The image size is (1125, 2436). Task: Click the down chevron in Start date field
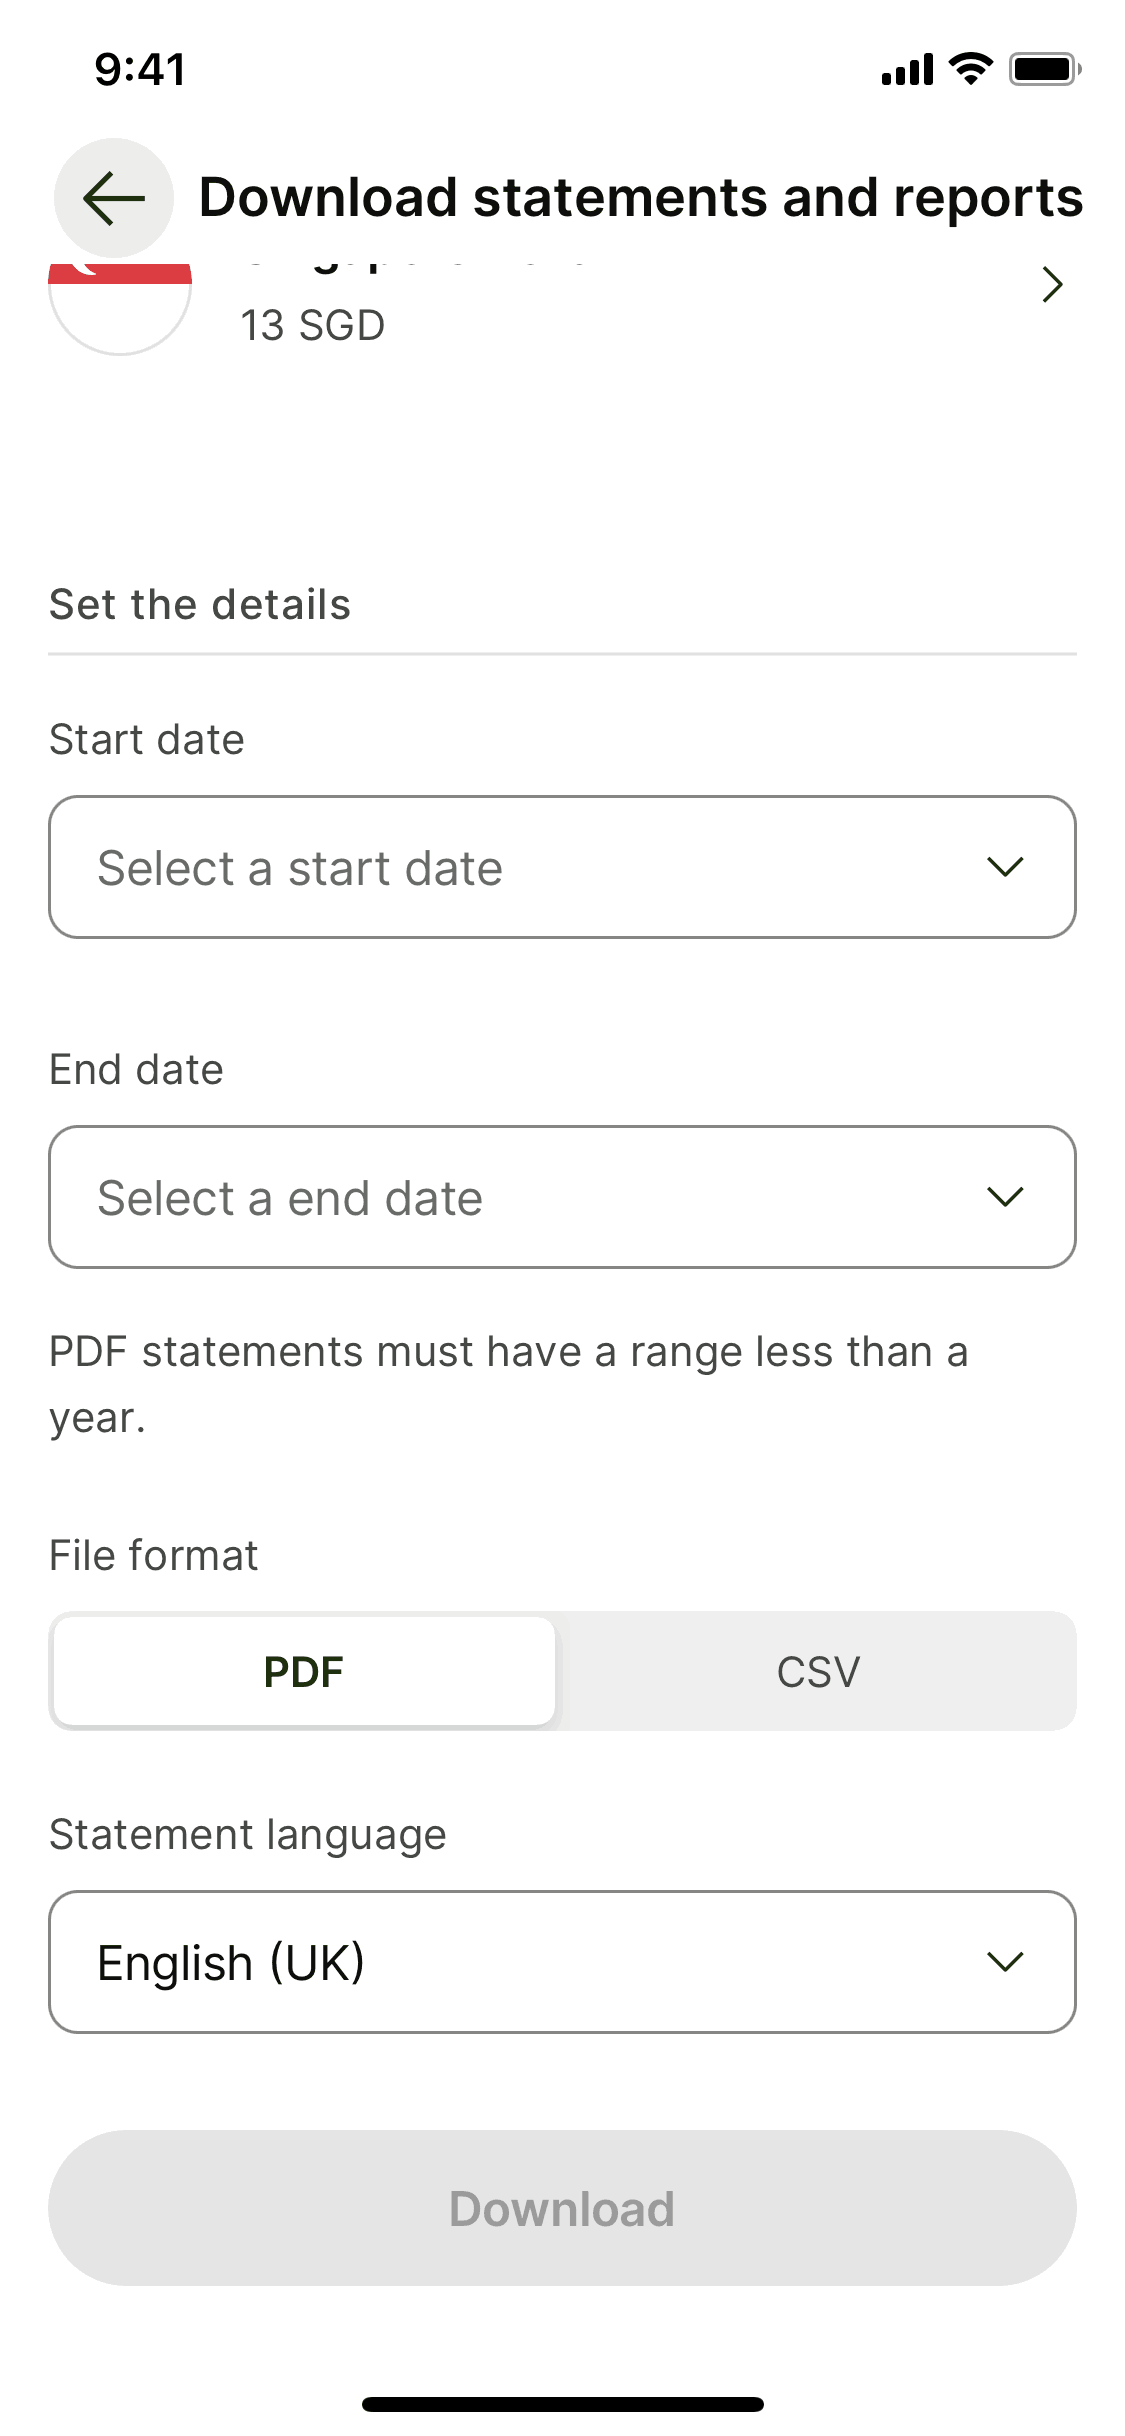tap(1004, 867)
